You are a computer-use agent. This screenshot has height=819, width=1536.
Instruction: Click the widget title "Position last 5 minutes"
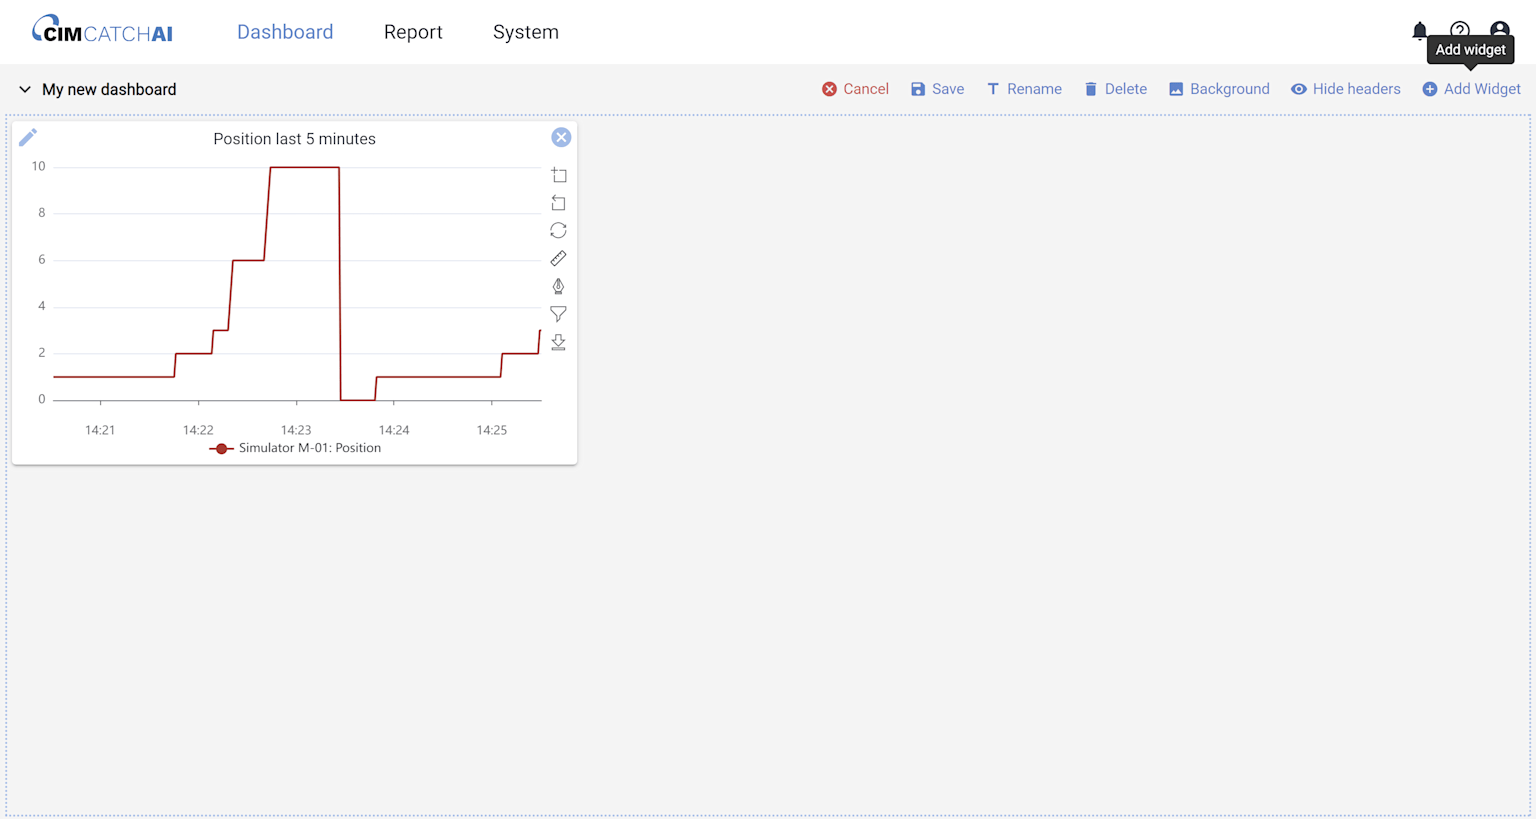click(x=295, y=139)
